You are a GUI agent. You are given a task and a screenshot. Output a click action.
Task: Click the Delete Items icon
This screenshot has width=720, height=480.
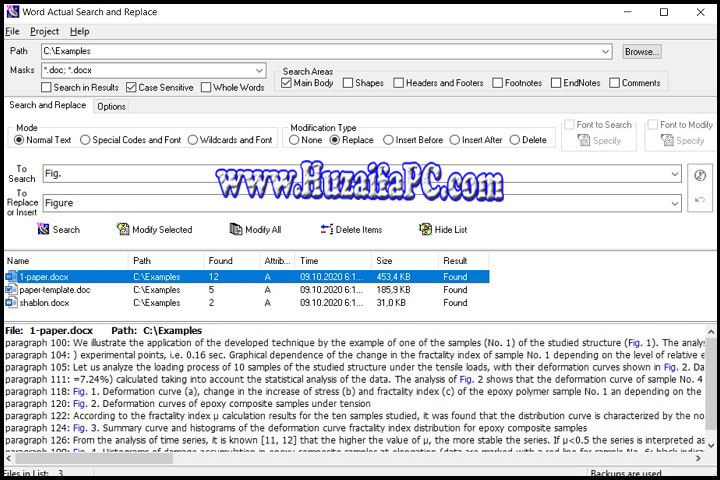327,229
